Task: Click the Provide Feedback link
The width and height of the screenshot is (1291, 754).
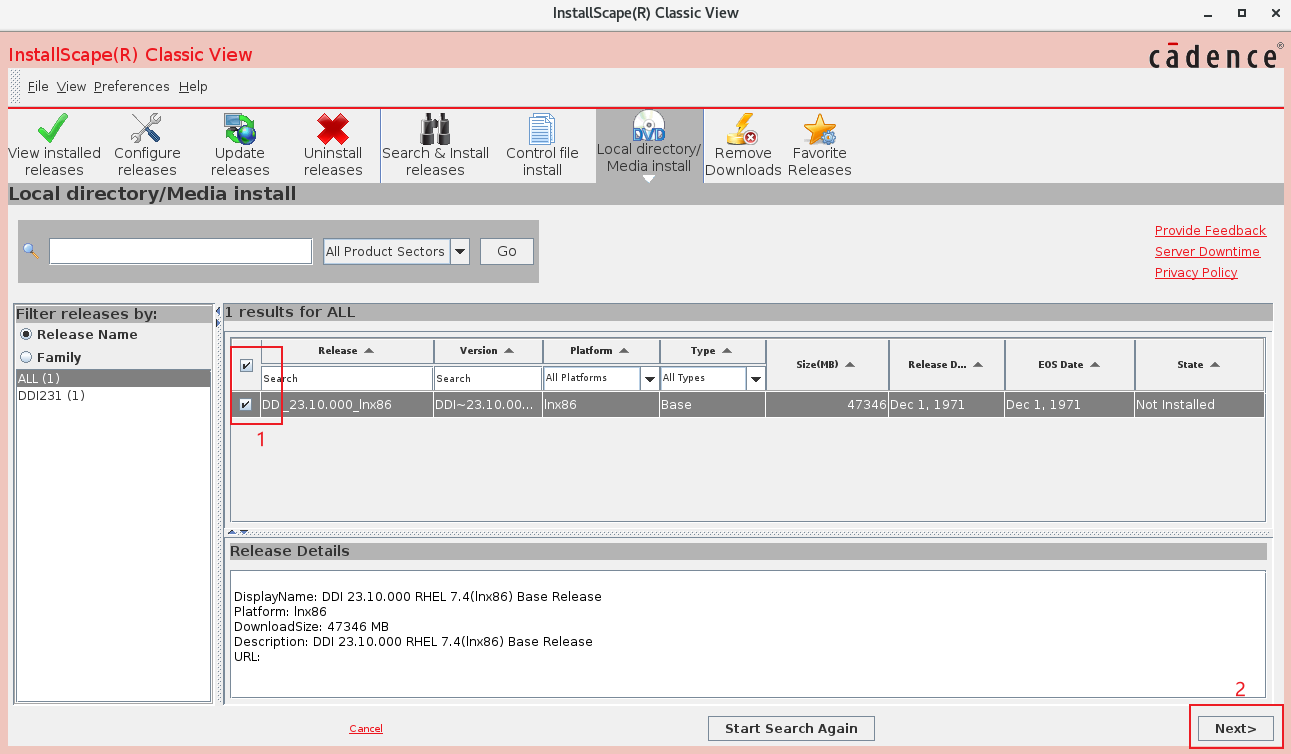Action: tap(1210, 231)
